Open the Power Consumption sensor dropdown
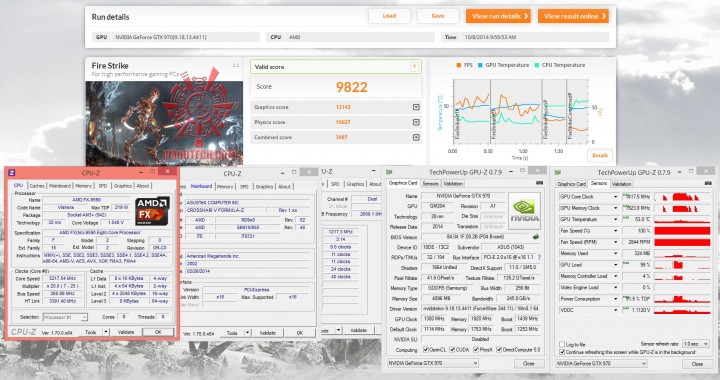 coord(616,299)
